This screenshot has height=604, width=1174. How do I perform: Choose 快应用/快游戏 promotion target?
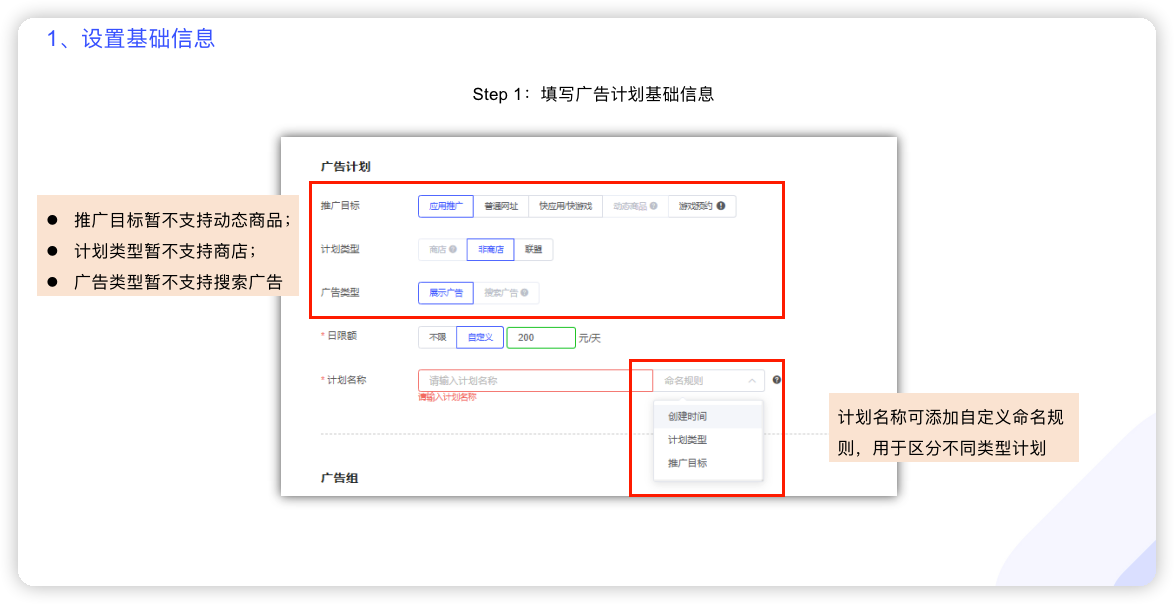coord(565,206)
